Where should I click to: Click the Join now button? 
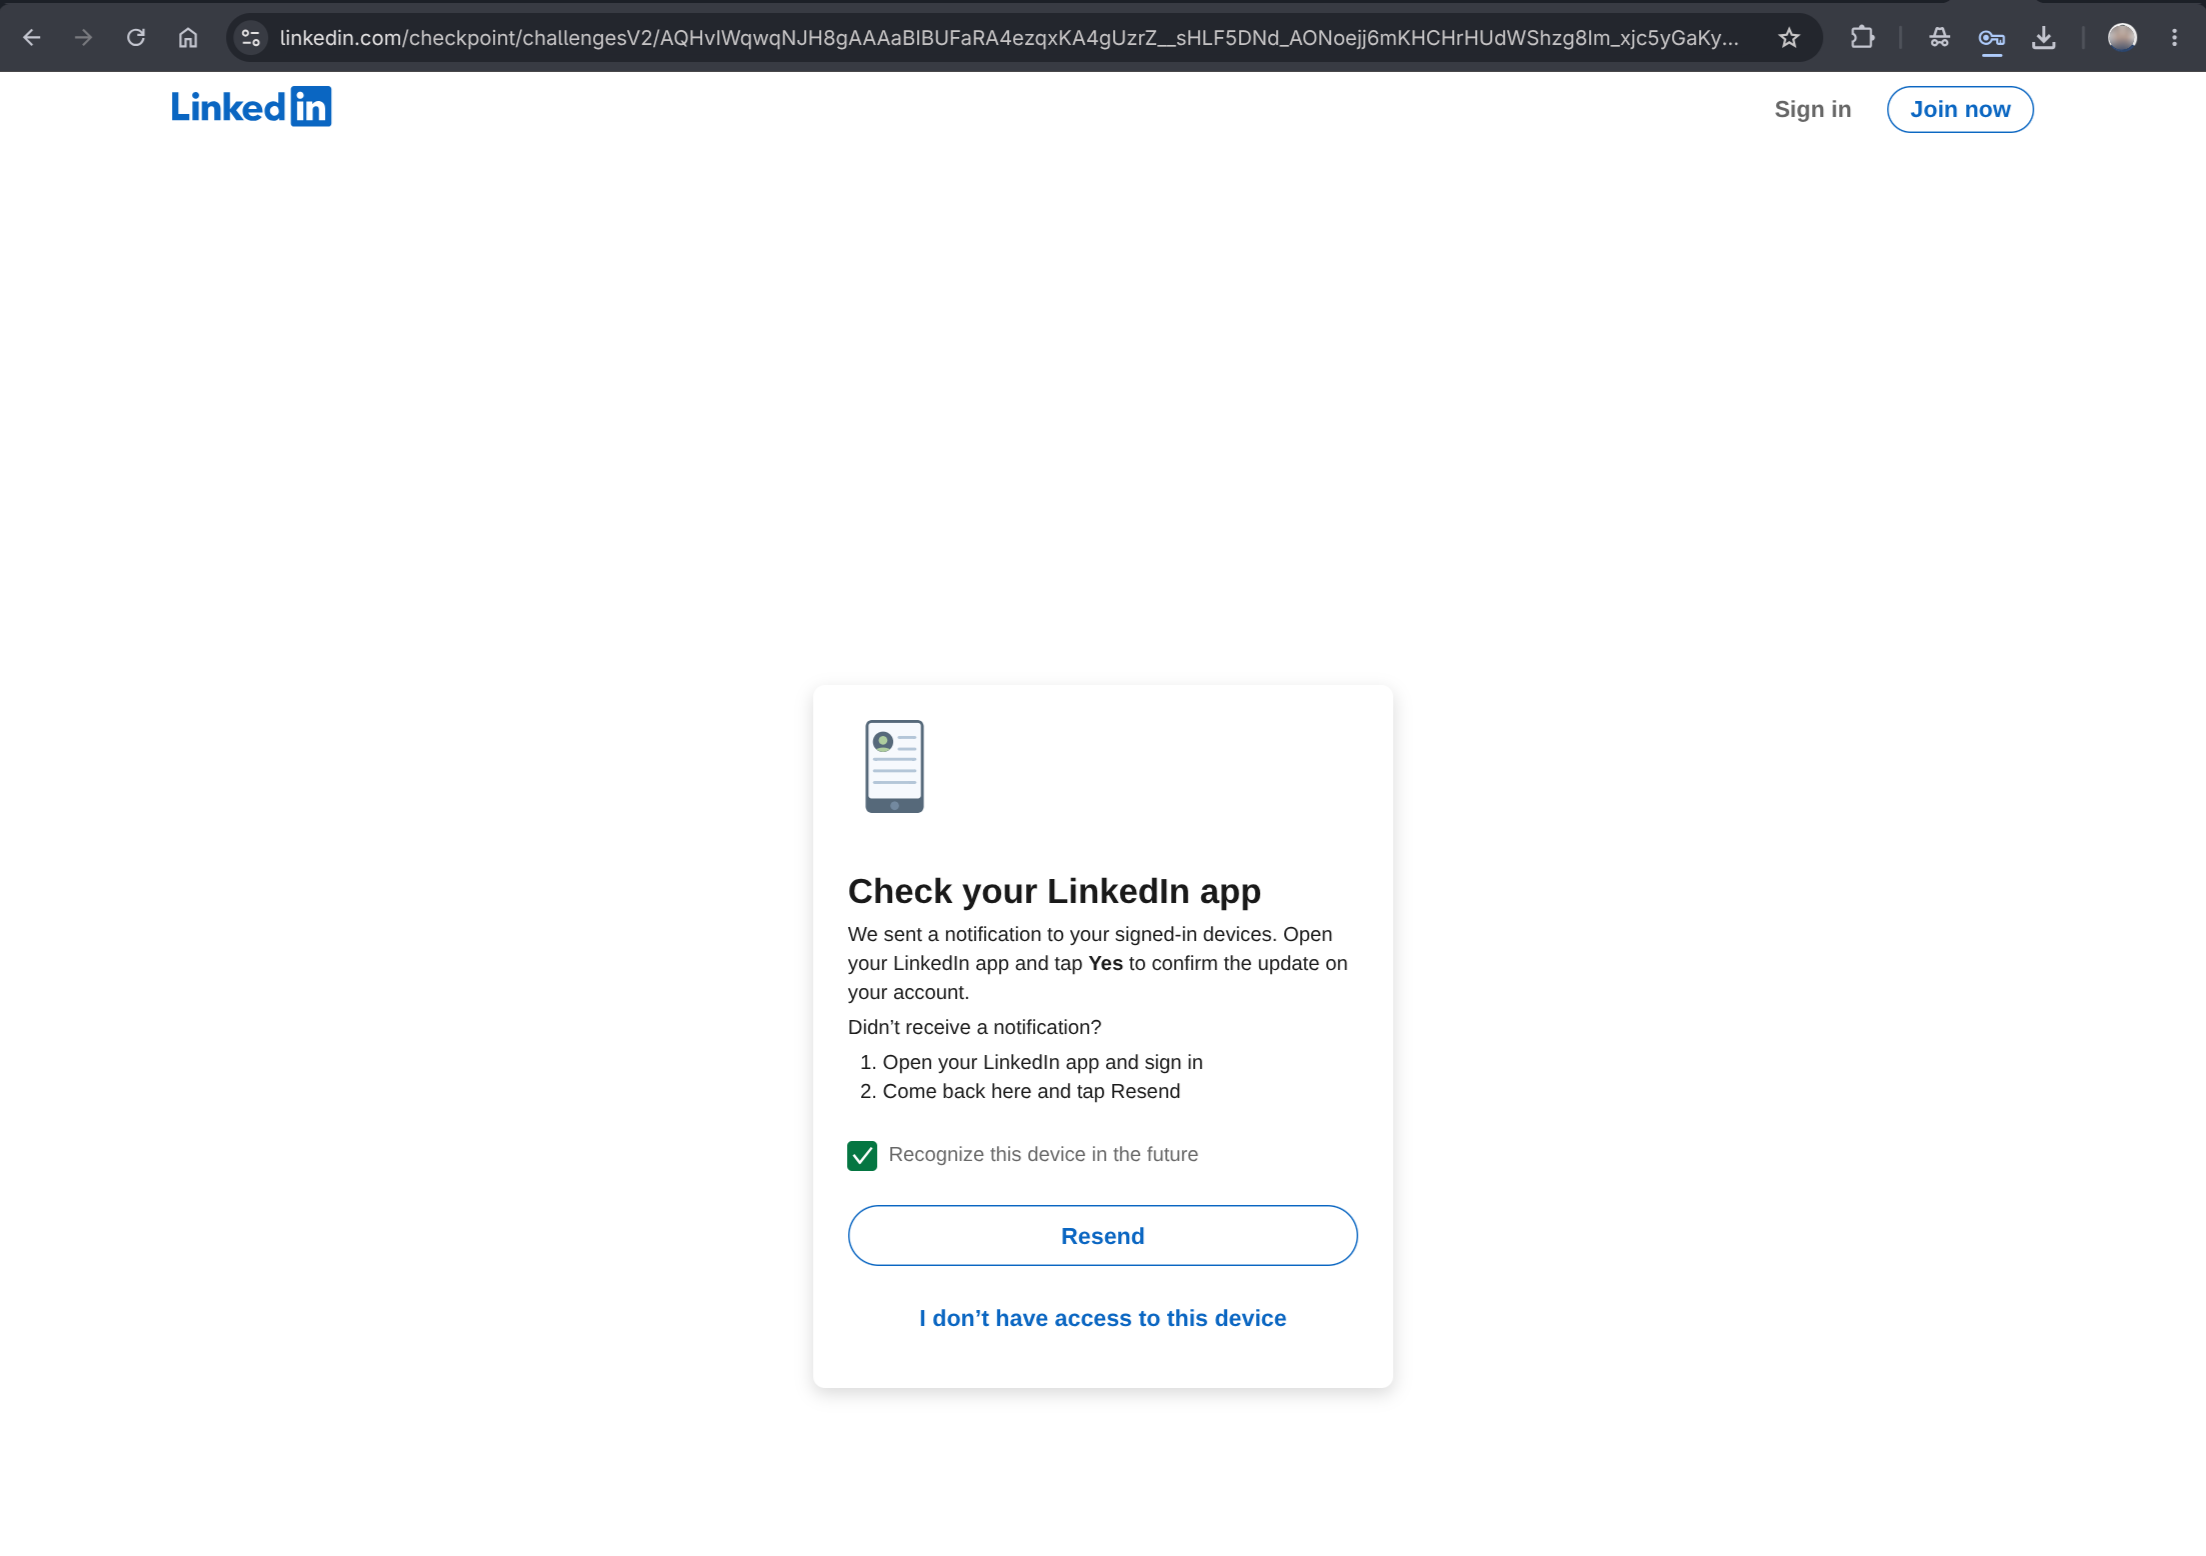tap(1960, 109)
